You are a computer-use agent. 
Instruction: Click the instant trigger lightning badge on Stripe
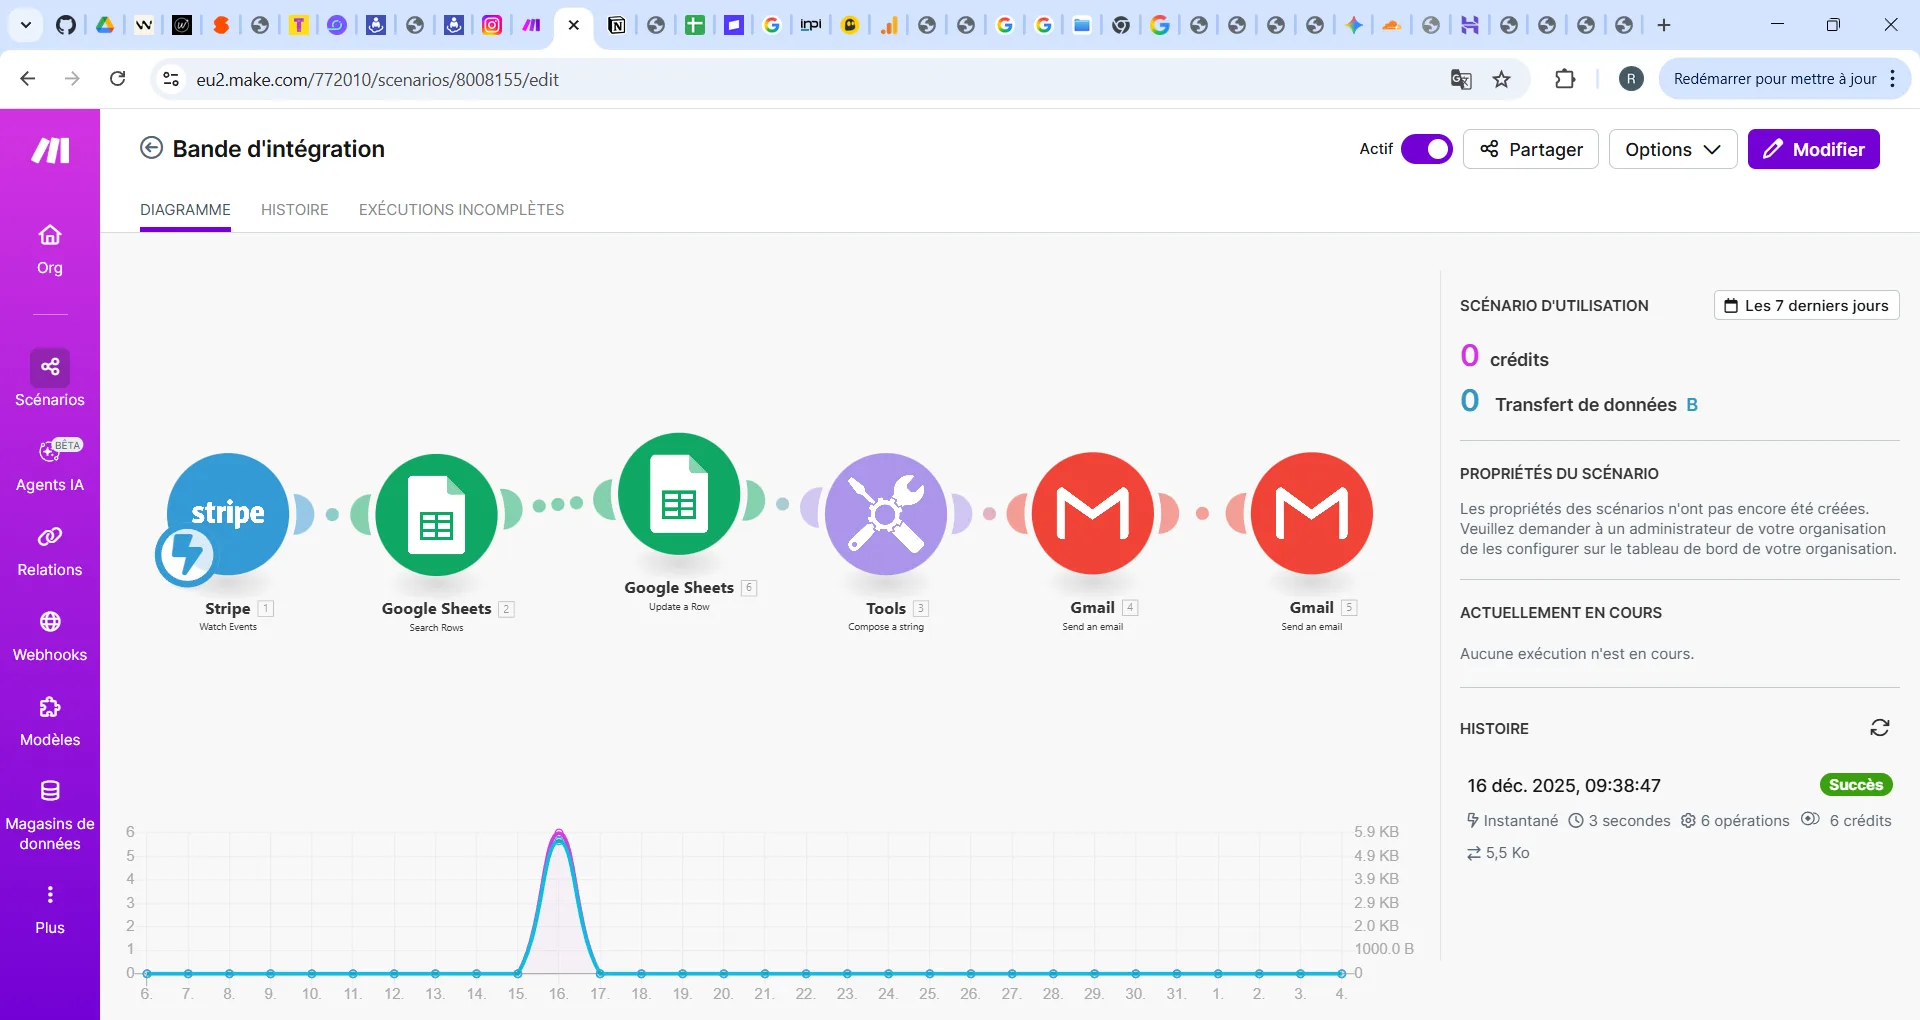coord(186,555)
